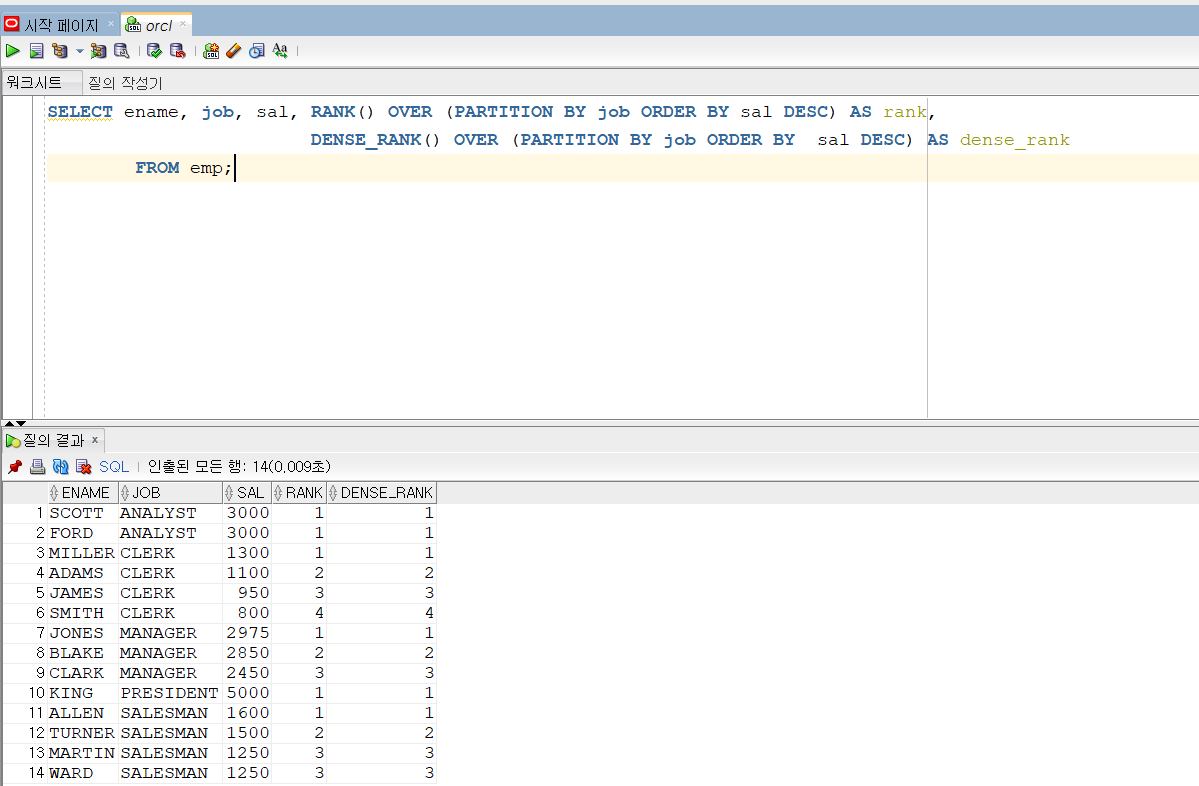
Task: Sort by the SAL column header
Action: [x=246, y=493]
